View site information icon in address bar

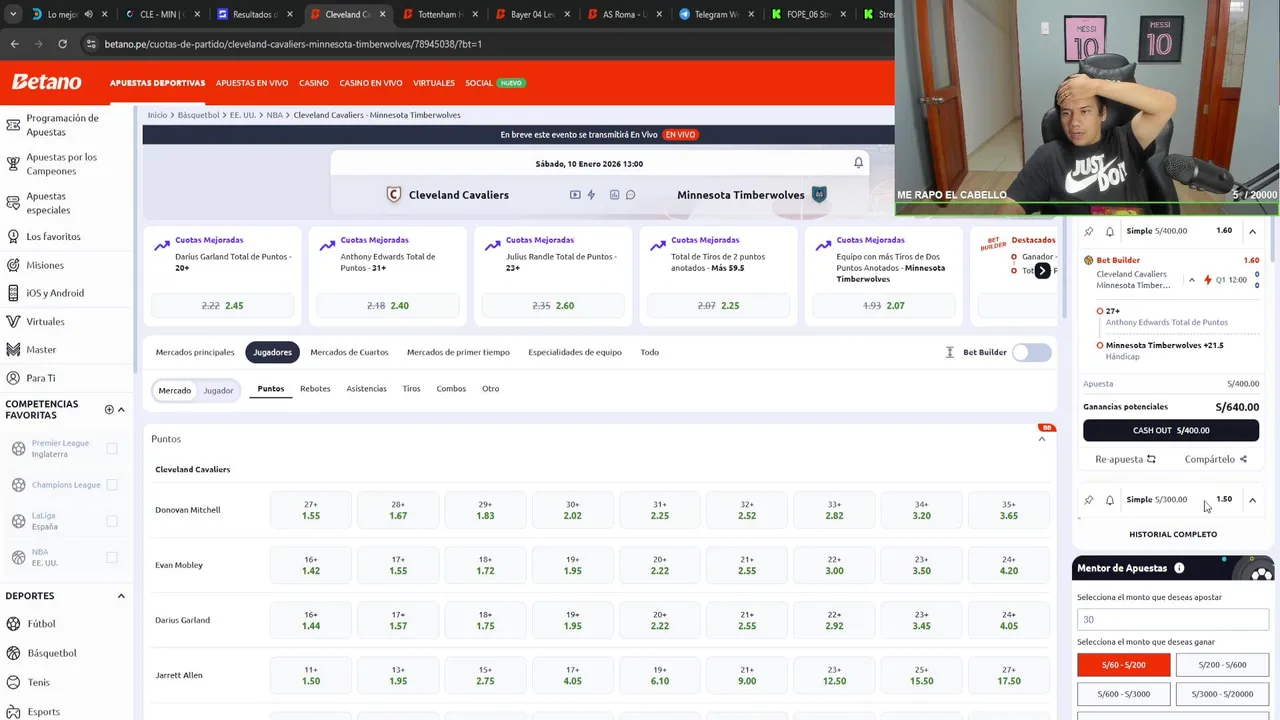(91, 44)
